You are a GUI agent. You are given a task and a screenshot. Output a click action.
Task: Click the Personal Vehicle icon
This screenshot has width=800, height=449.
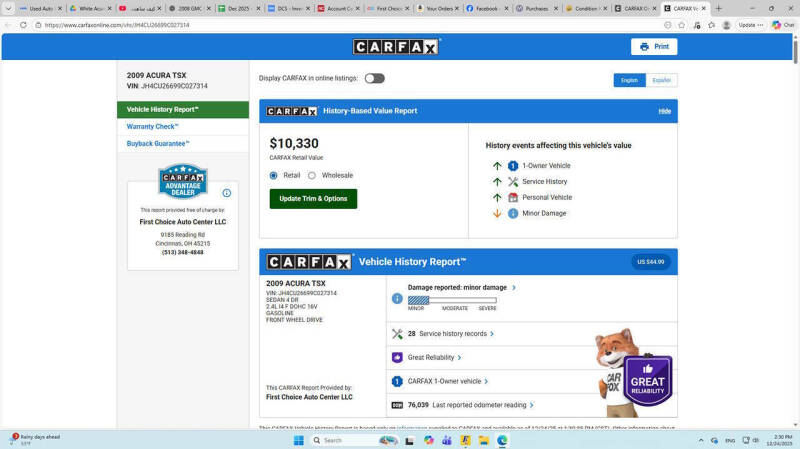point(513,197)
